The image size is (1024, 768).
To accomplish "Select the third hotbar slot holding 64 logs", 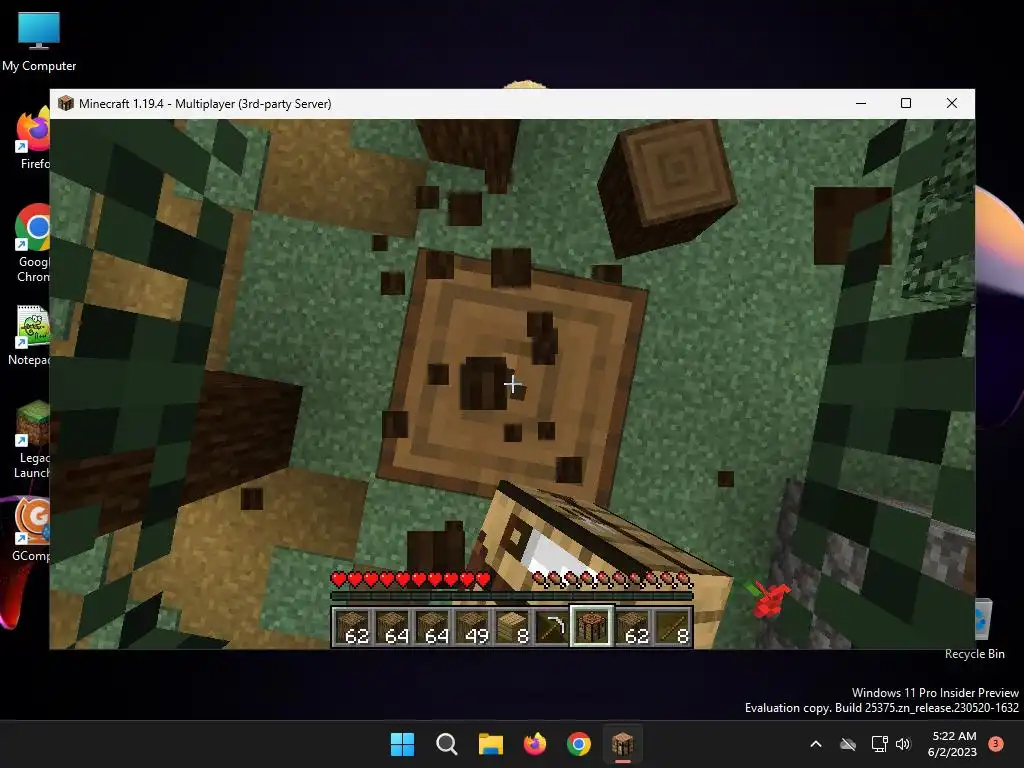I will [434, 627].
